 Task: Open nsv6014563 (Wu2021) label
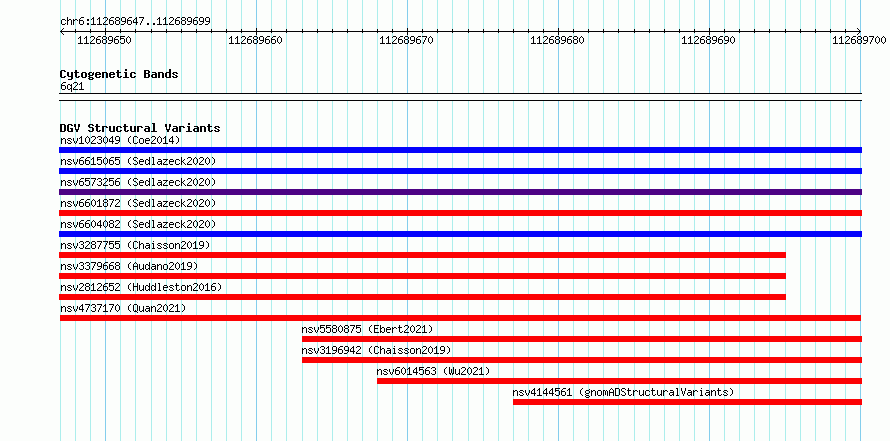pos(433,371)
